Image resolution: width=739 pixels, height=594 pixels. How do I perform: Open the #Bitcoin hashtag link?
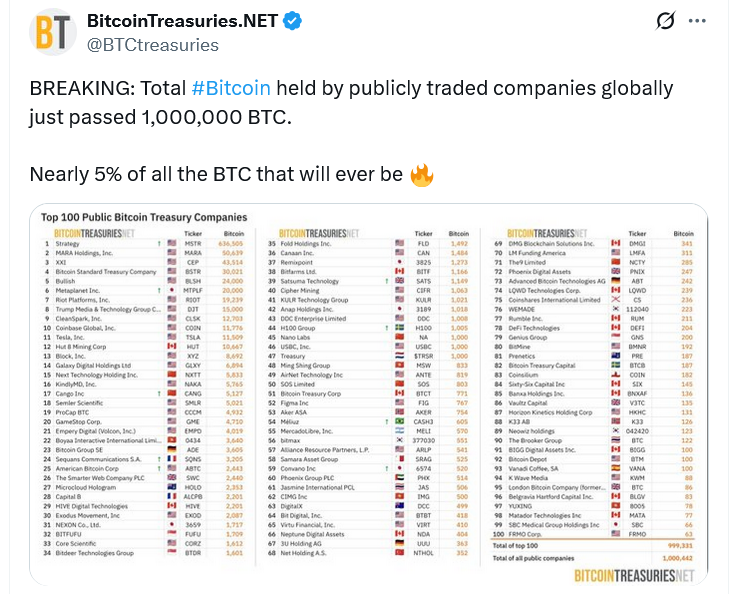click(x=230, y=88)
